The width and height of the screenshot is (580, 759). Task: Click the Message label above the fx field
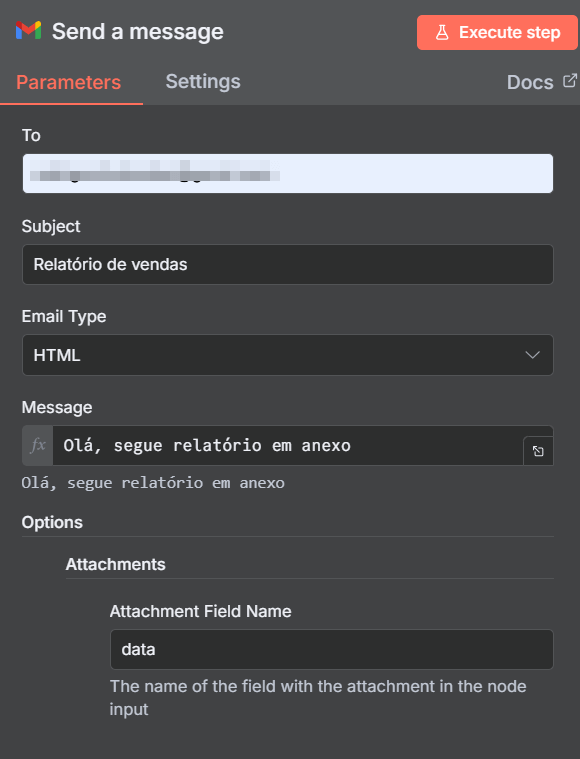pyautogui.click(x=57, y=408)
